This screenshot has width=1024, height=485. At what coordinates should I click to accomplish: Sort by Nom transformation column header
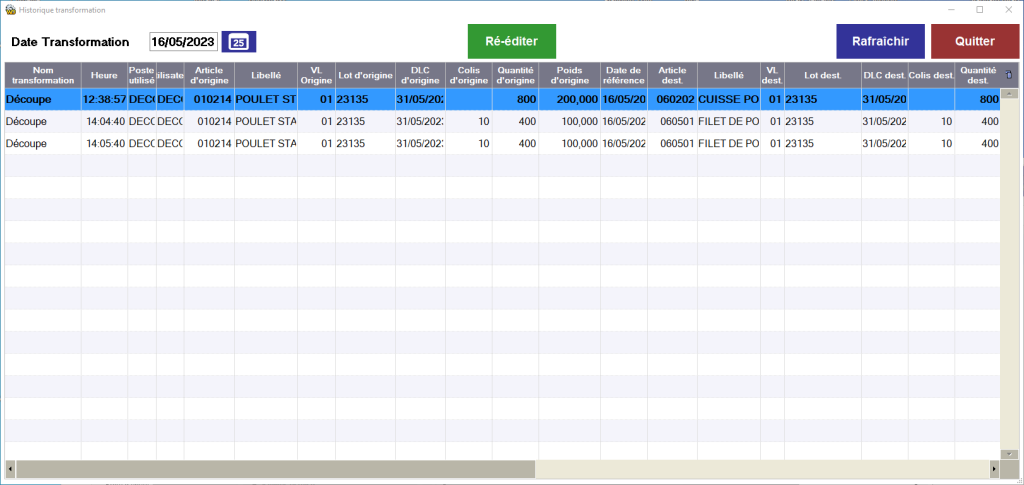(x=43, y=75)
